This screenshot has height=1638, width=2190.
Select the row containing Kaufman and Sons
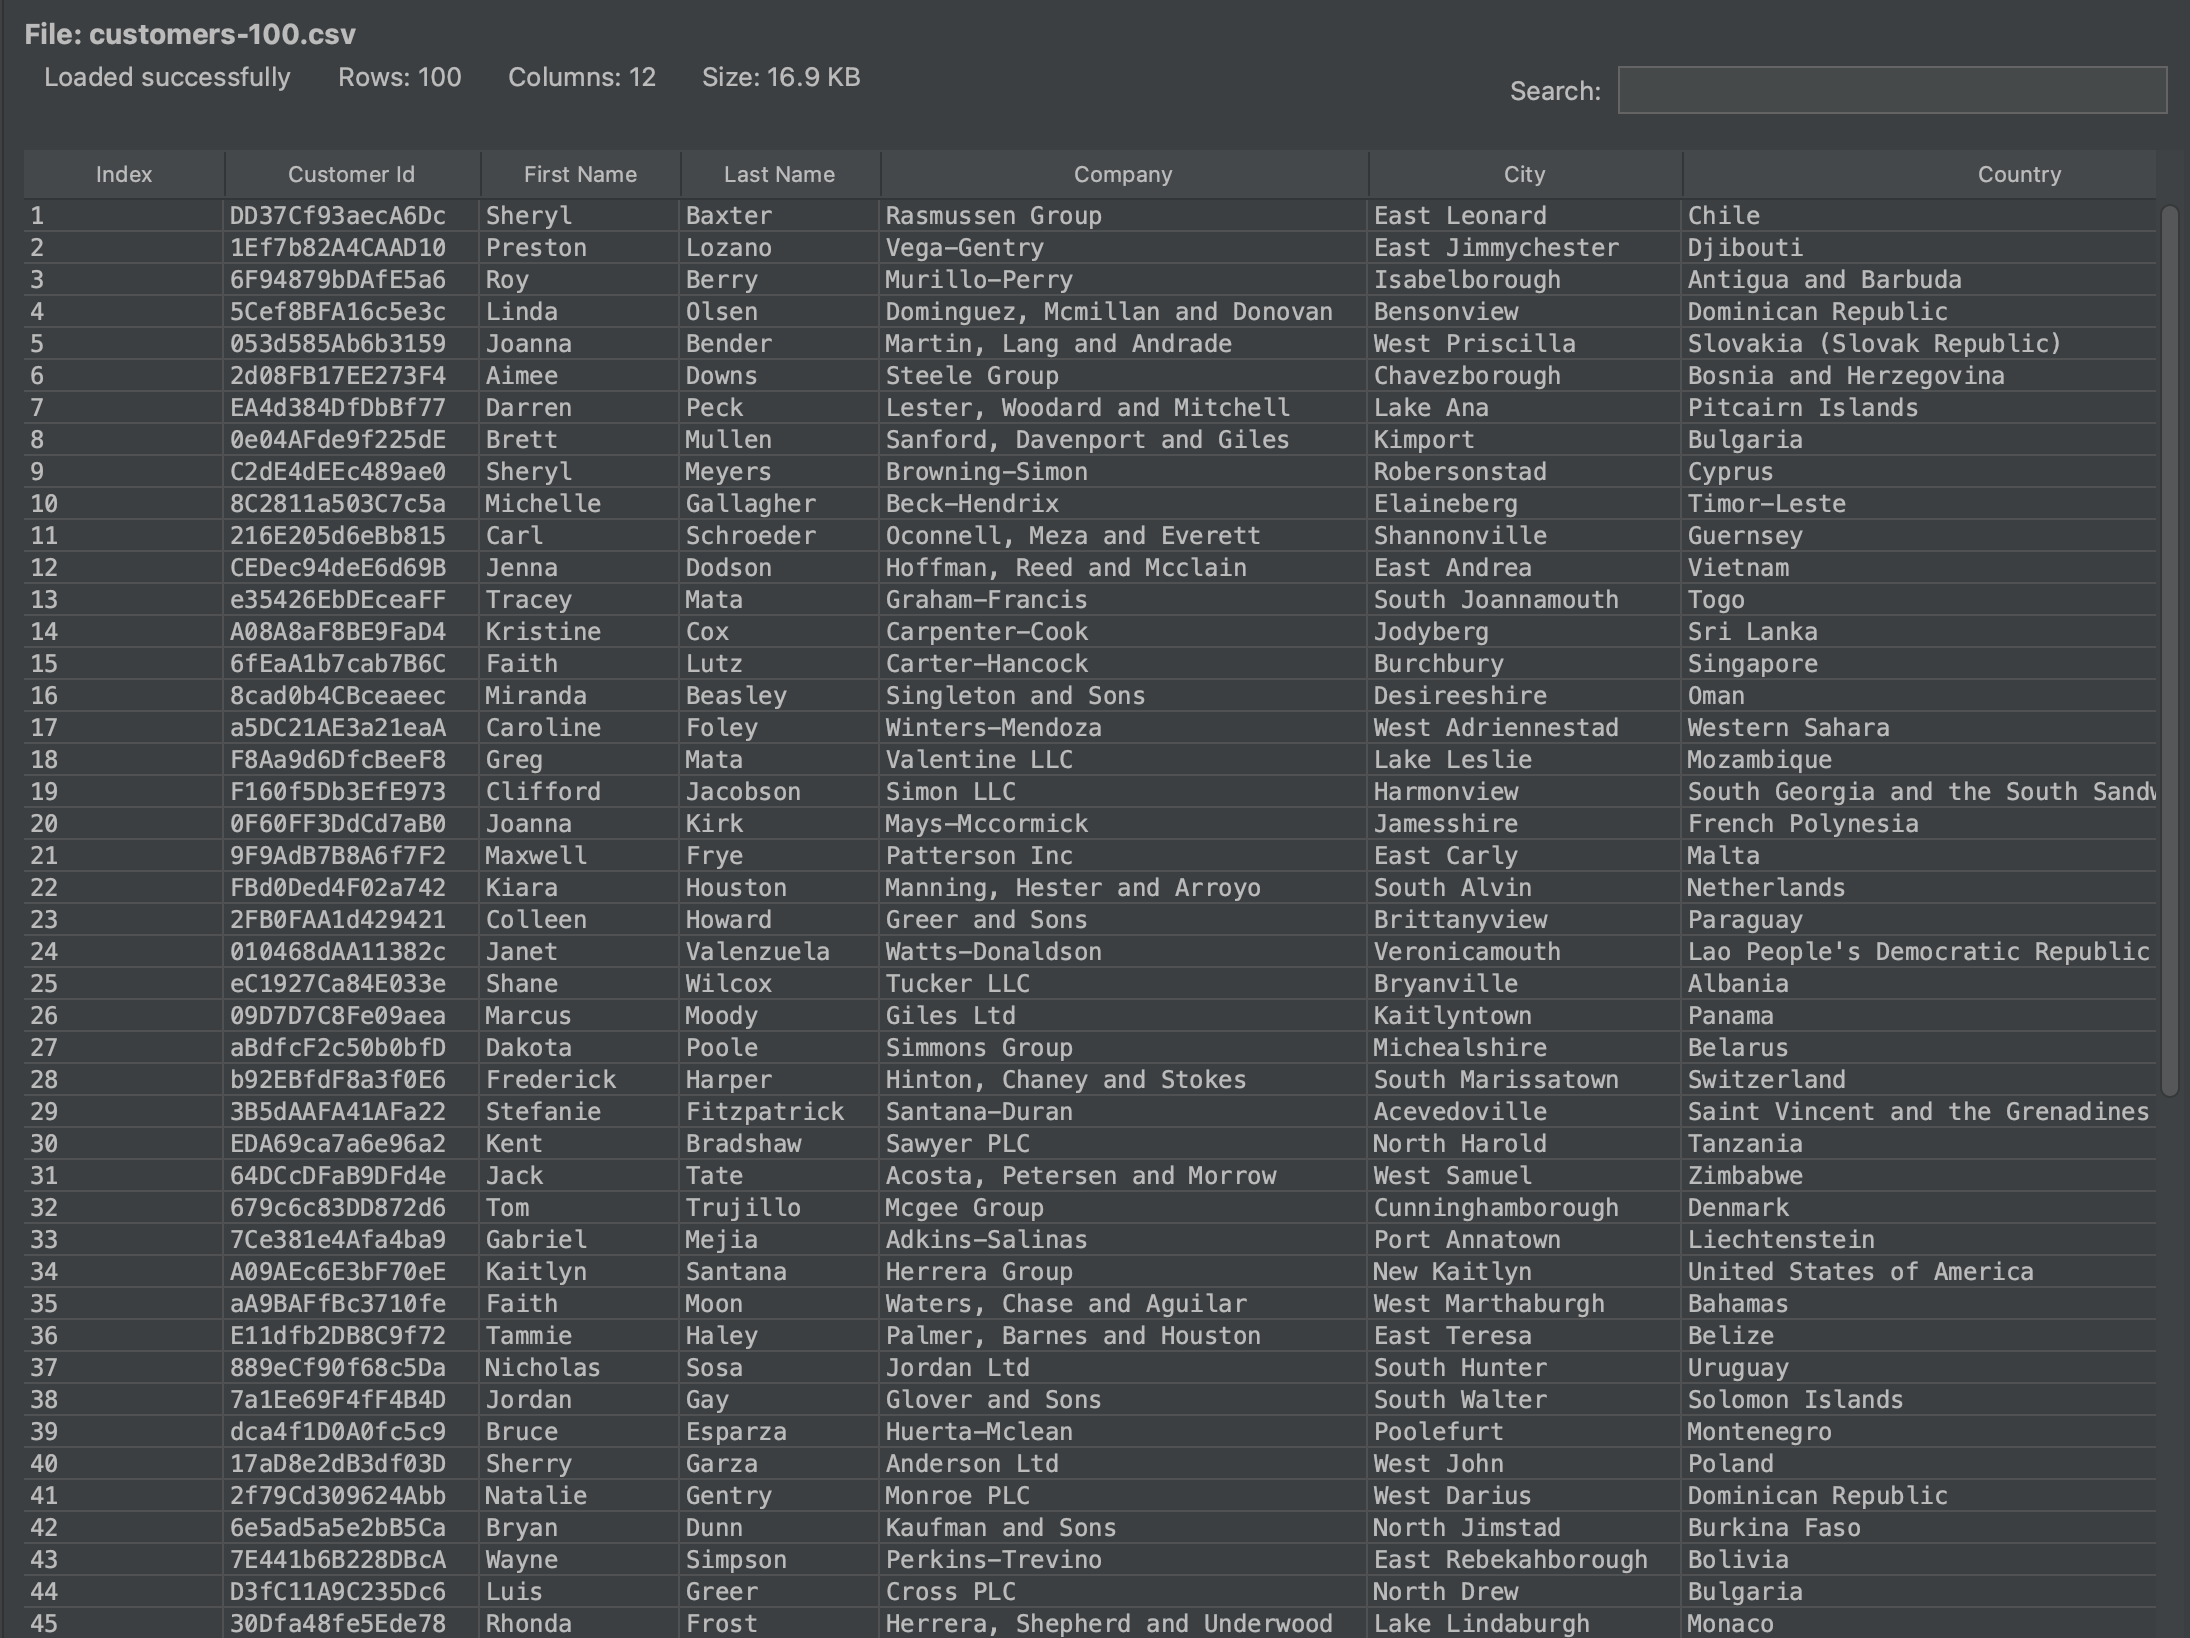coord(1001,1527)
